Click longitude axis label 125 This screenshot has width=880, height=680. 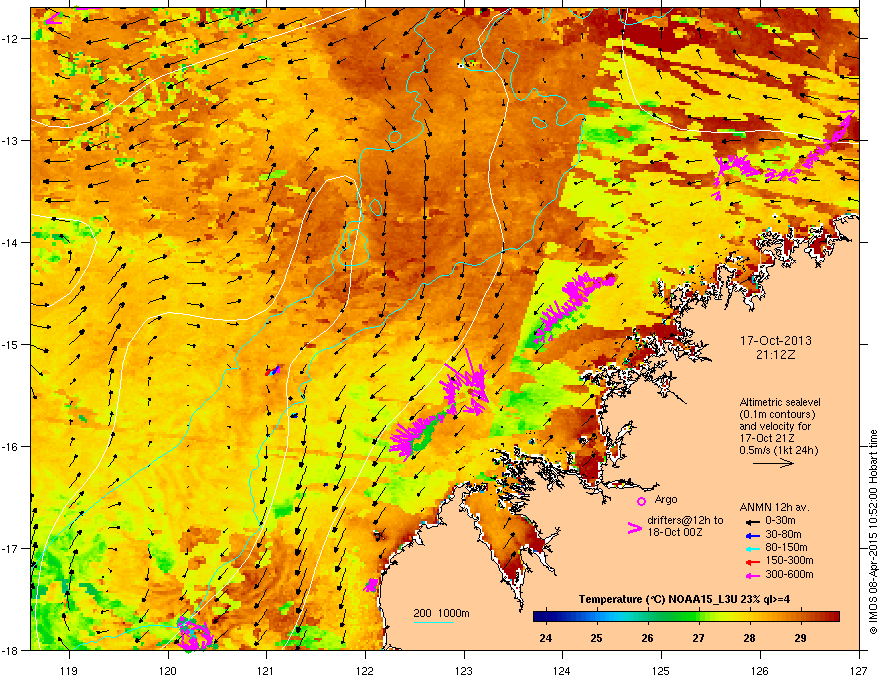point(661,670)
